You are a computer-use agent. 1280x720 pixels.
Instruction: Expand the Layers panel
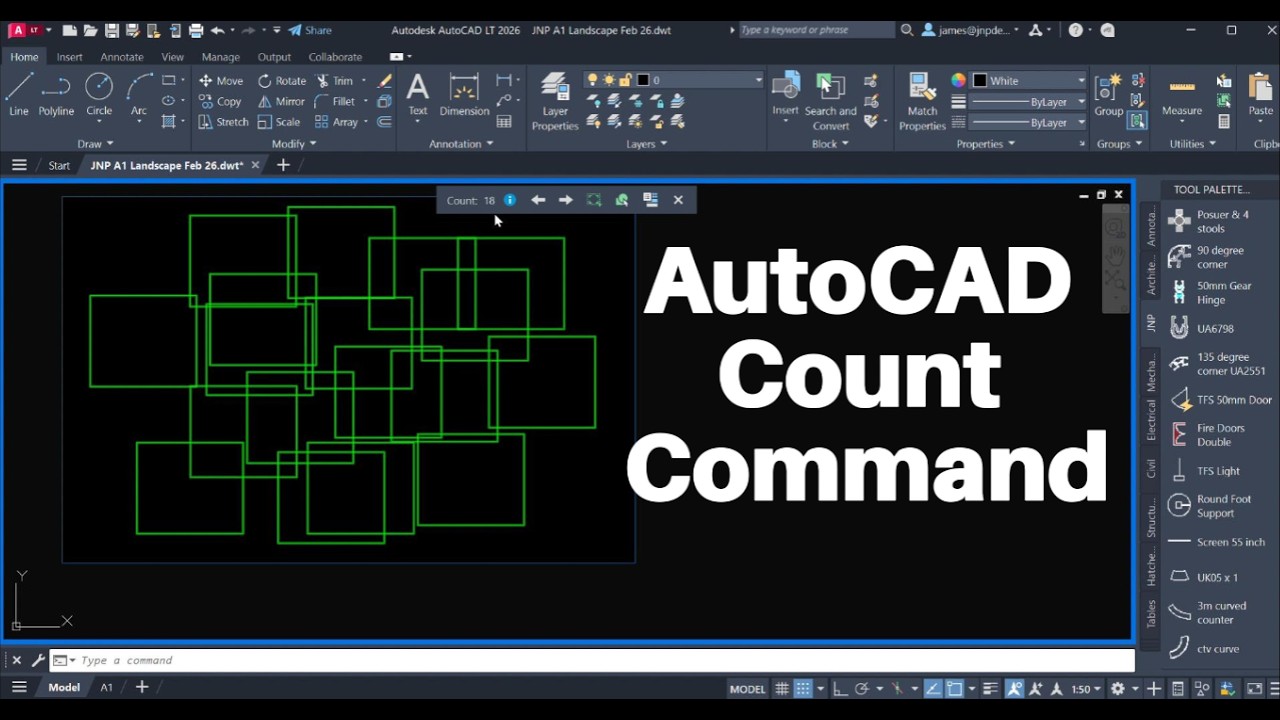[x=646, y=144]
